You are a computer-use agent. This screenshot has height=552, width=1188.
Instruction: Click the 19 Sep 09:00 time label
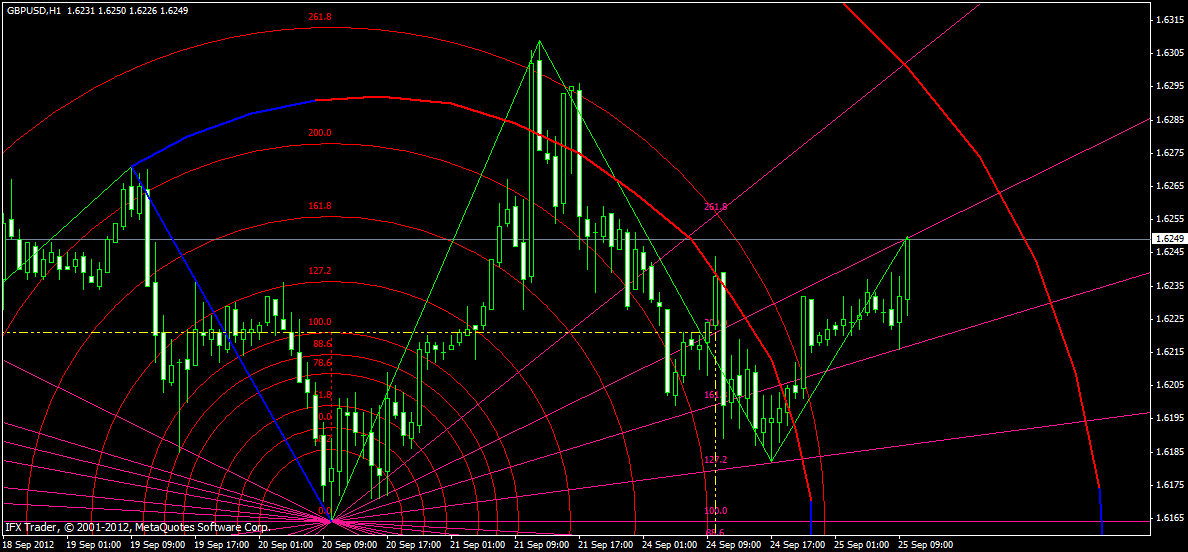click(x=156, y=544)
